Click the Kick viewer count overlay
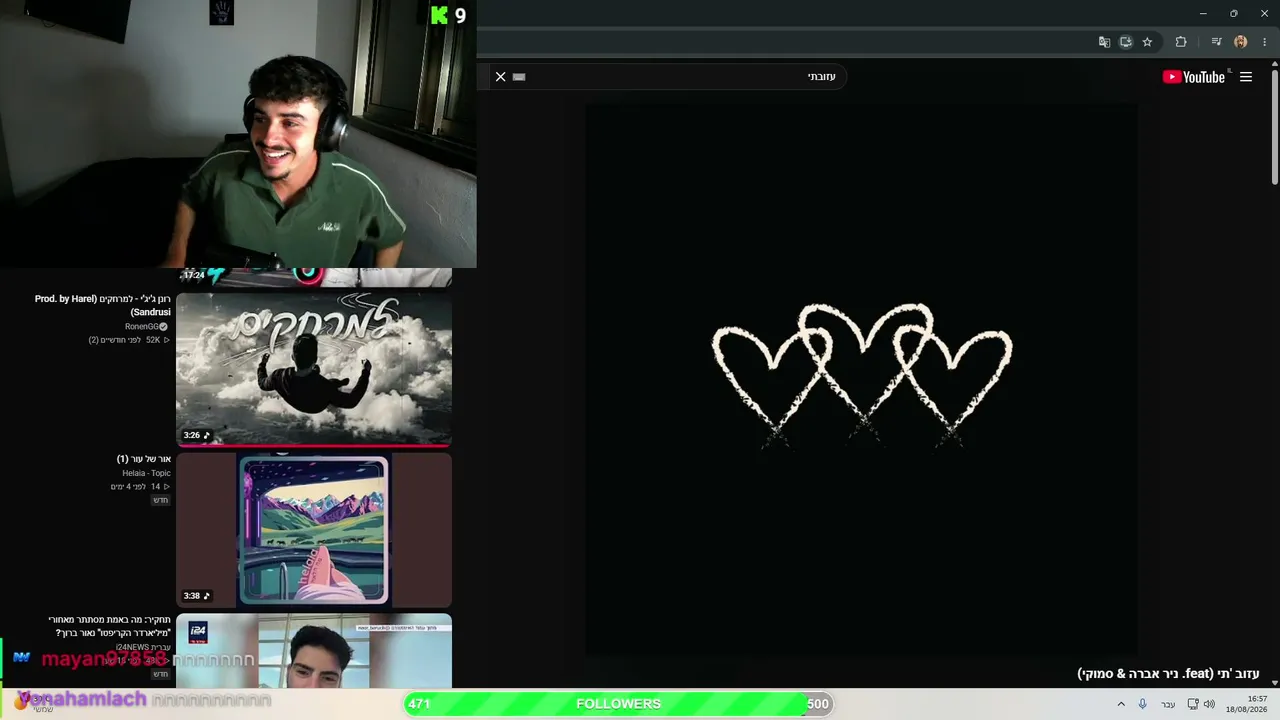The width and height of the screenshot is (1280, 720). click(448, 15)
